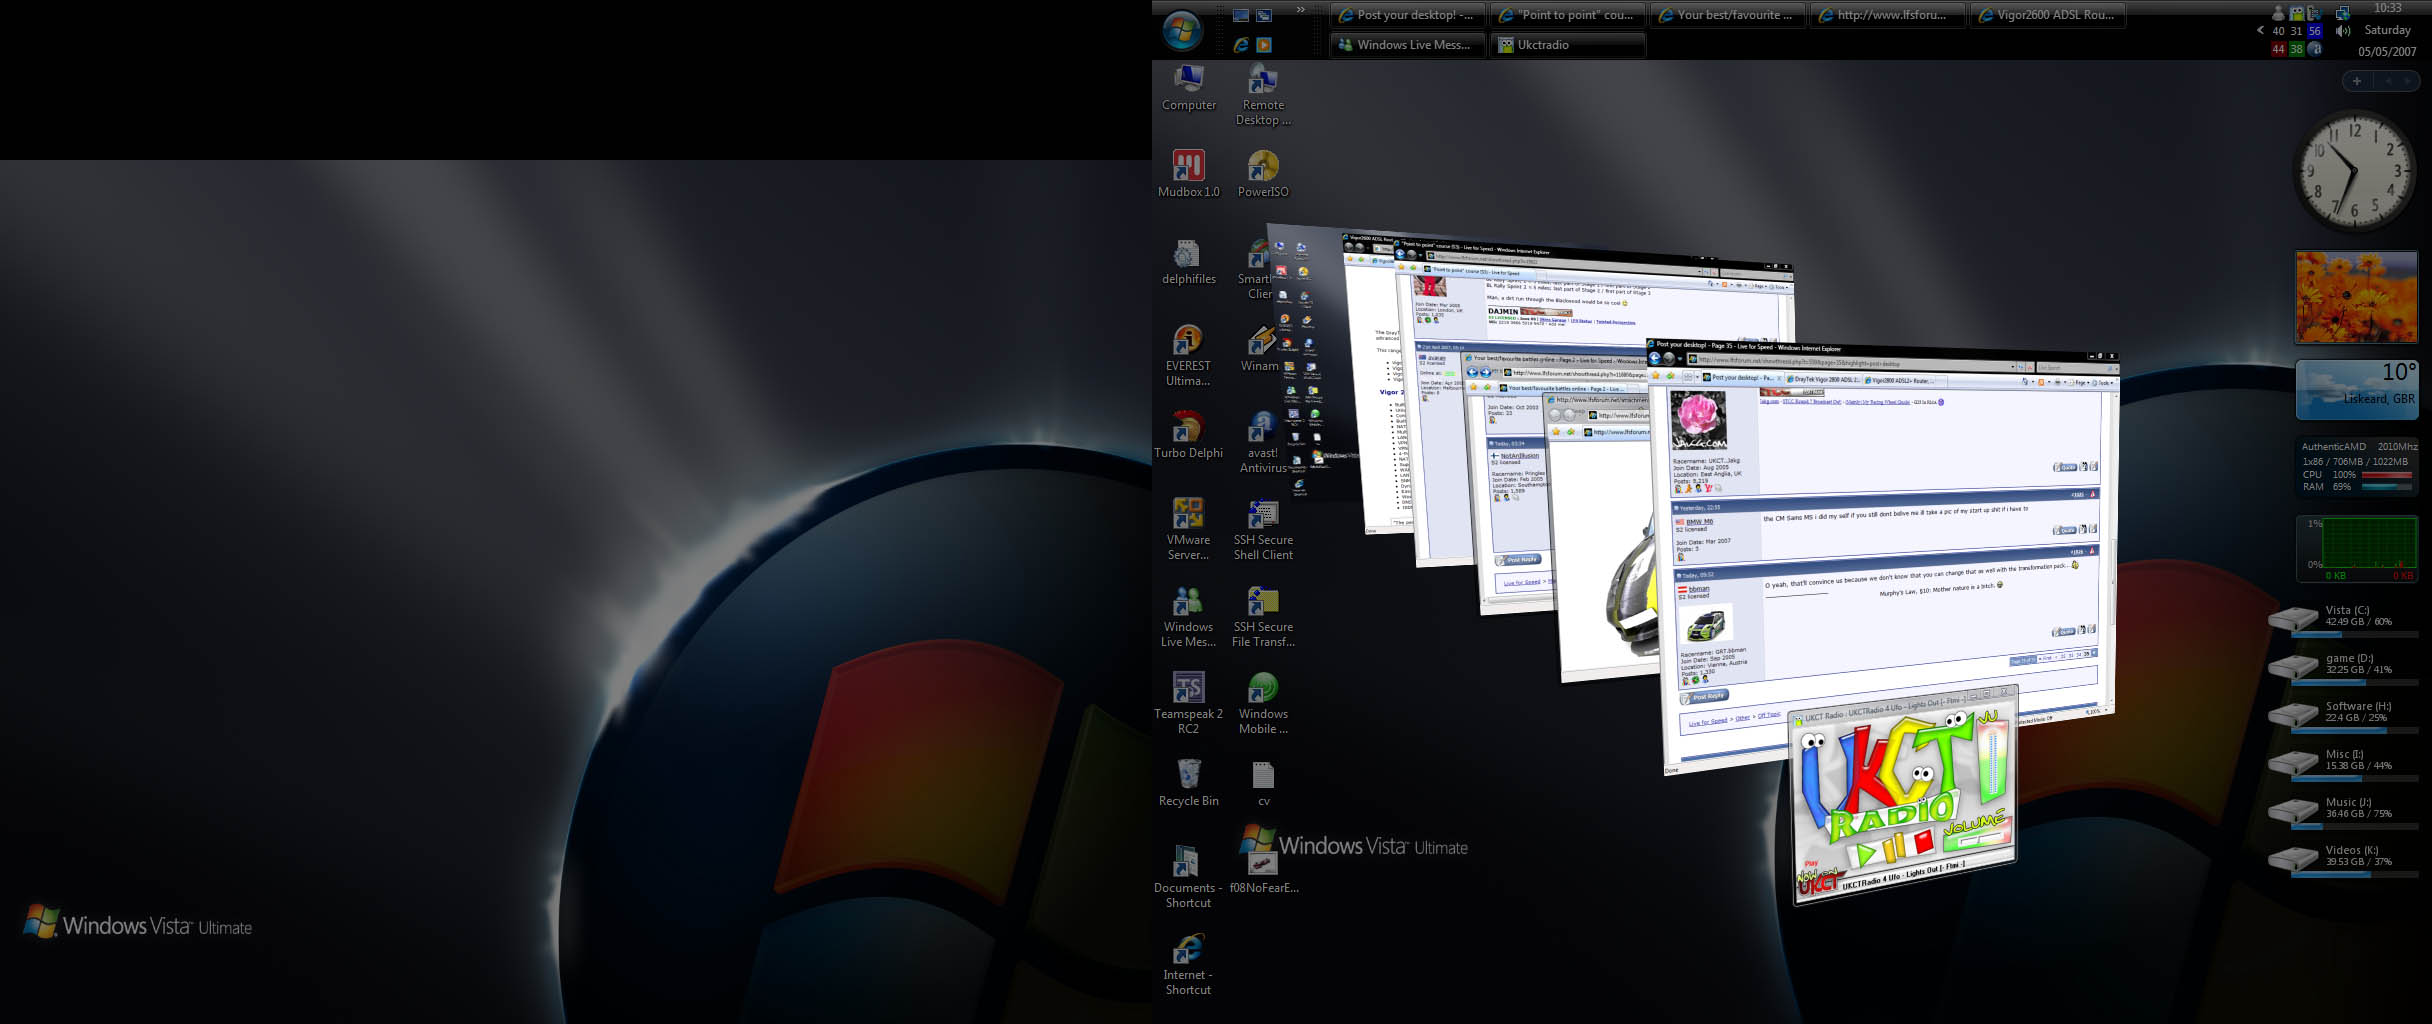The image size is (2432, 1024).
Task: Open Computer desktop icon
Action: tap(1188, 88)
